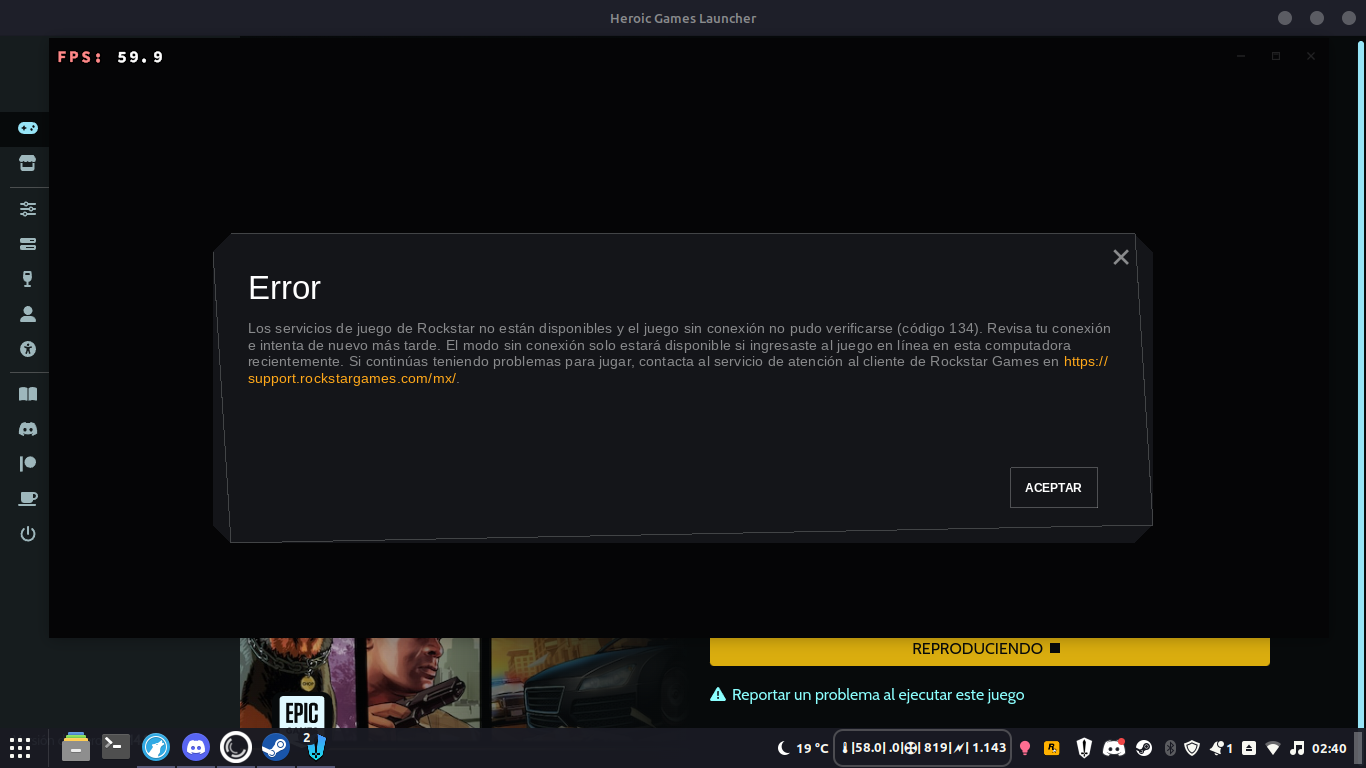Click Reportar un problema al ejecutar este juego

pos(867,694)
